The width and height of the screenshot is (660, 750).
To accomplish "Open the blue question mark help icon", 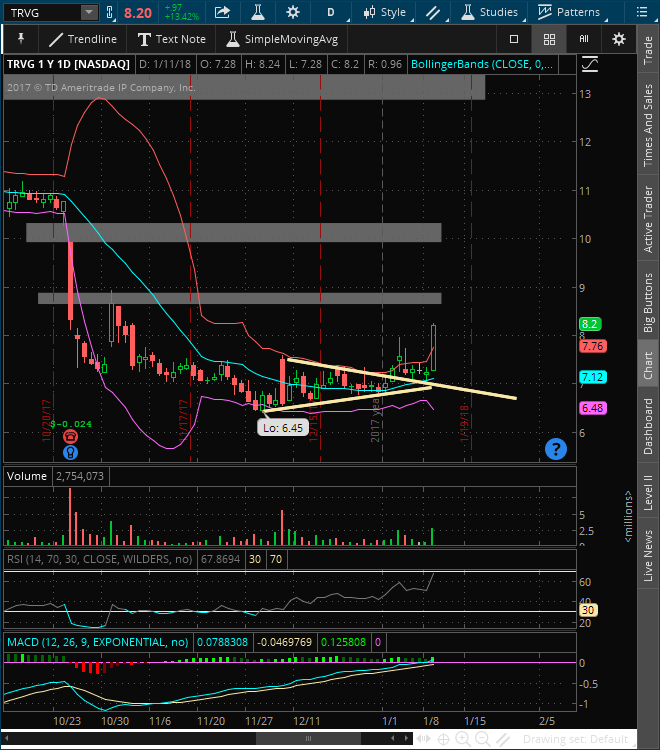I will click(x=556, y=449).
